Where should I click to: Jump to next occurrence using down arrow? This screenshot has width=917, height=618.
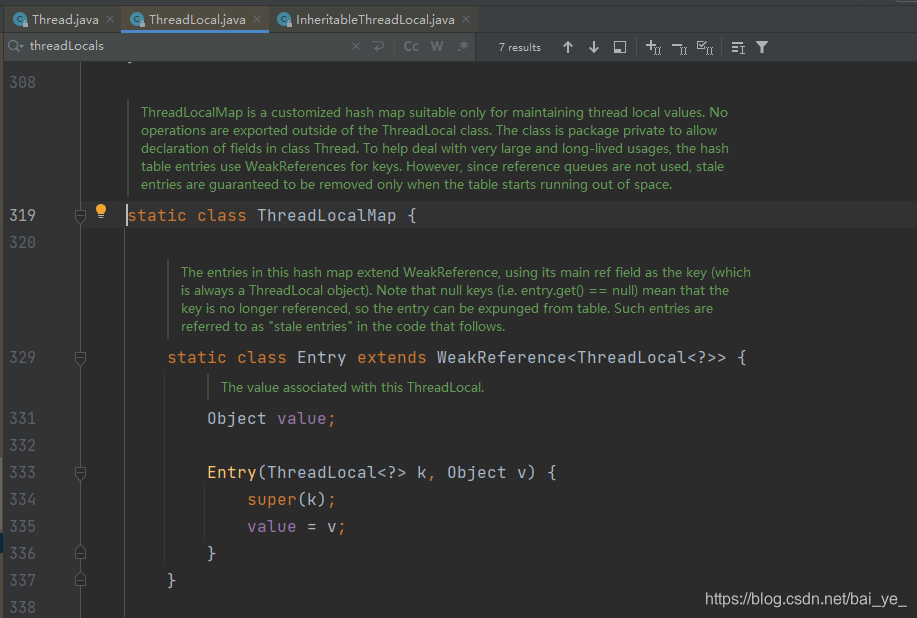click(593, 47)
